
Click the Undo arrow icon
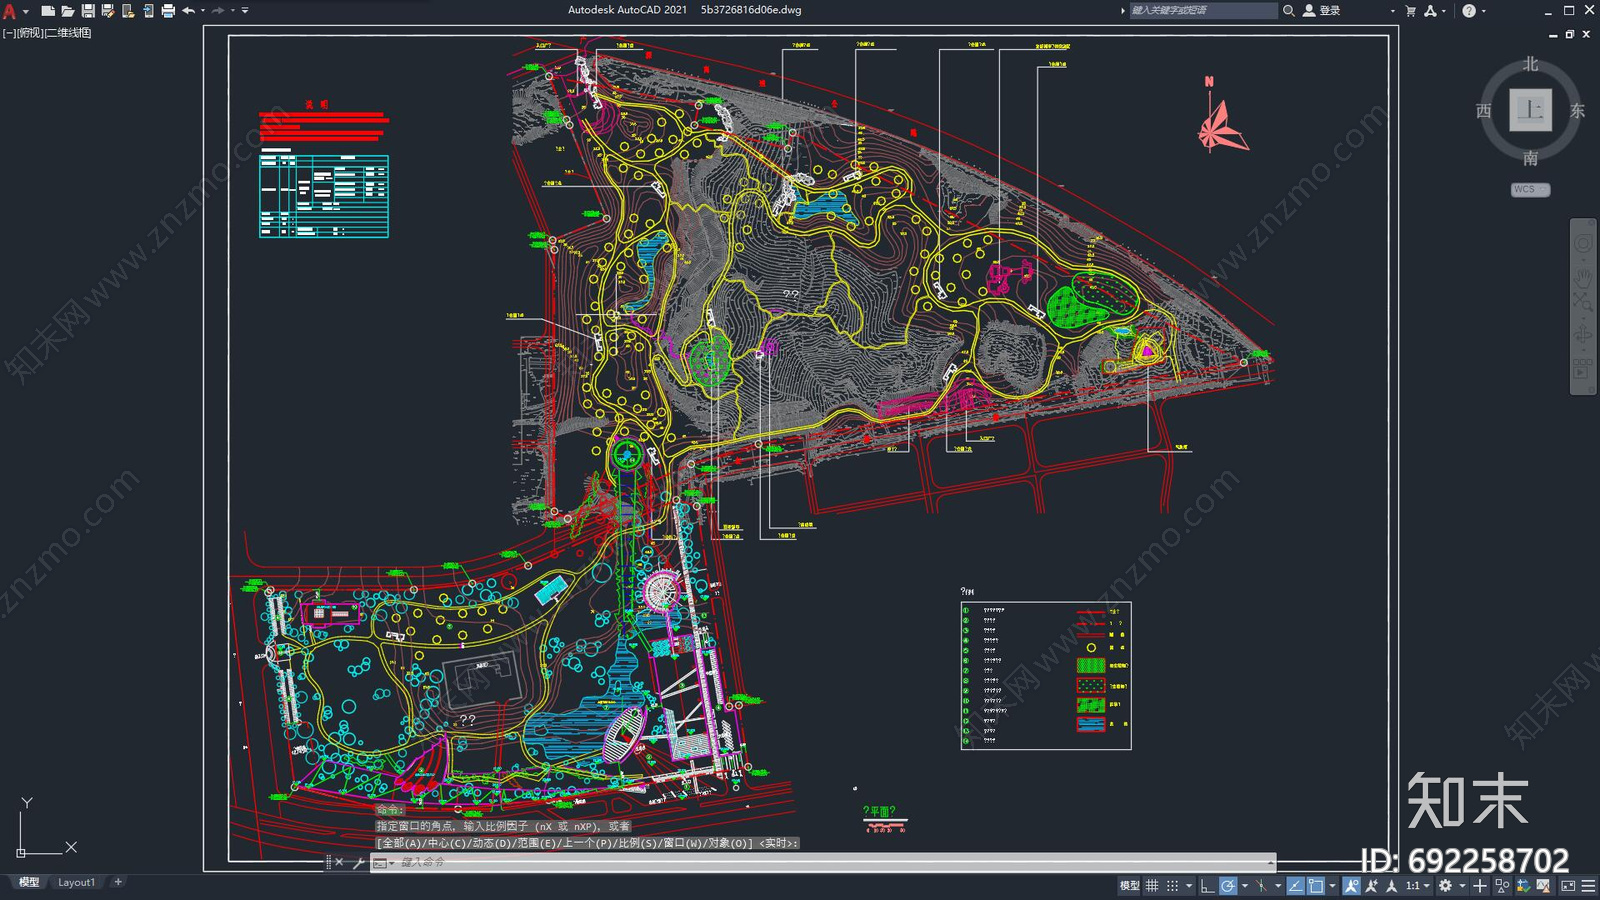coord(188,11)
